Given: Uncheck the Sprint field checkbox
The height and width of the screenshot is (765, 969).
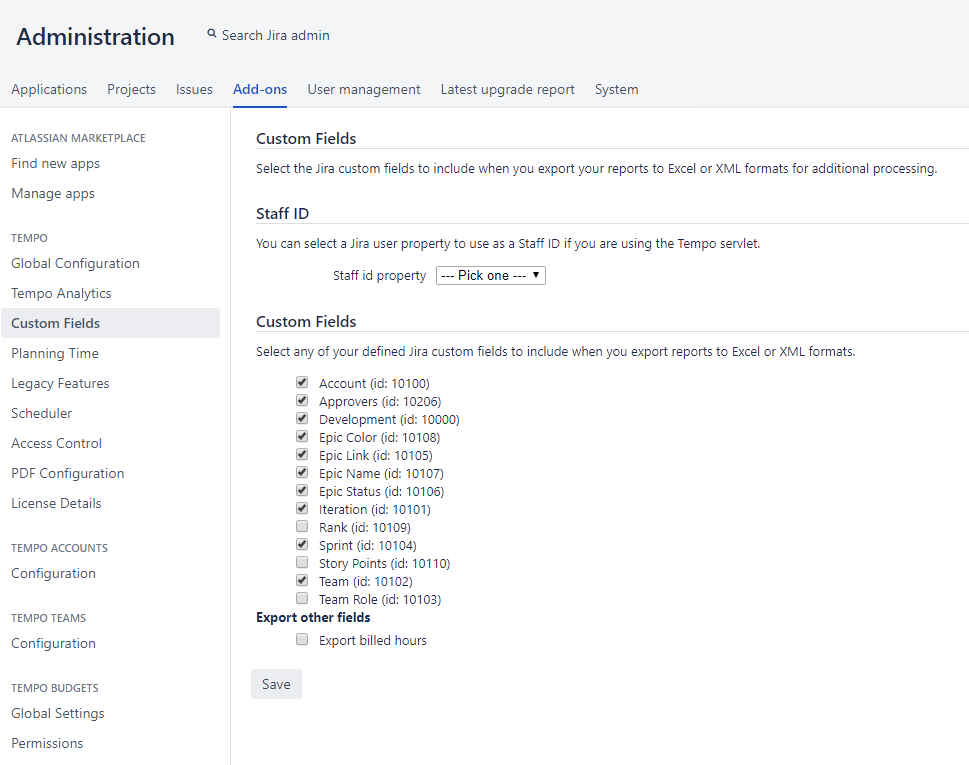Looking at the screenshot, I should coord(302,544).
